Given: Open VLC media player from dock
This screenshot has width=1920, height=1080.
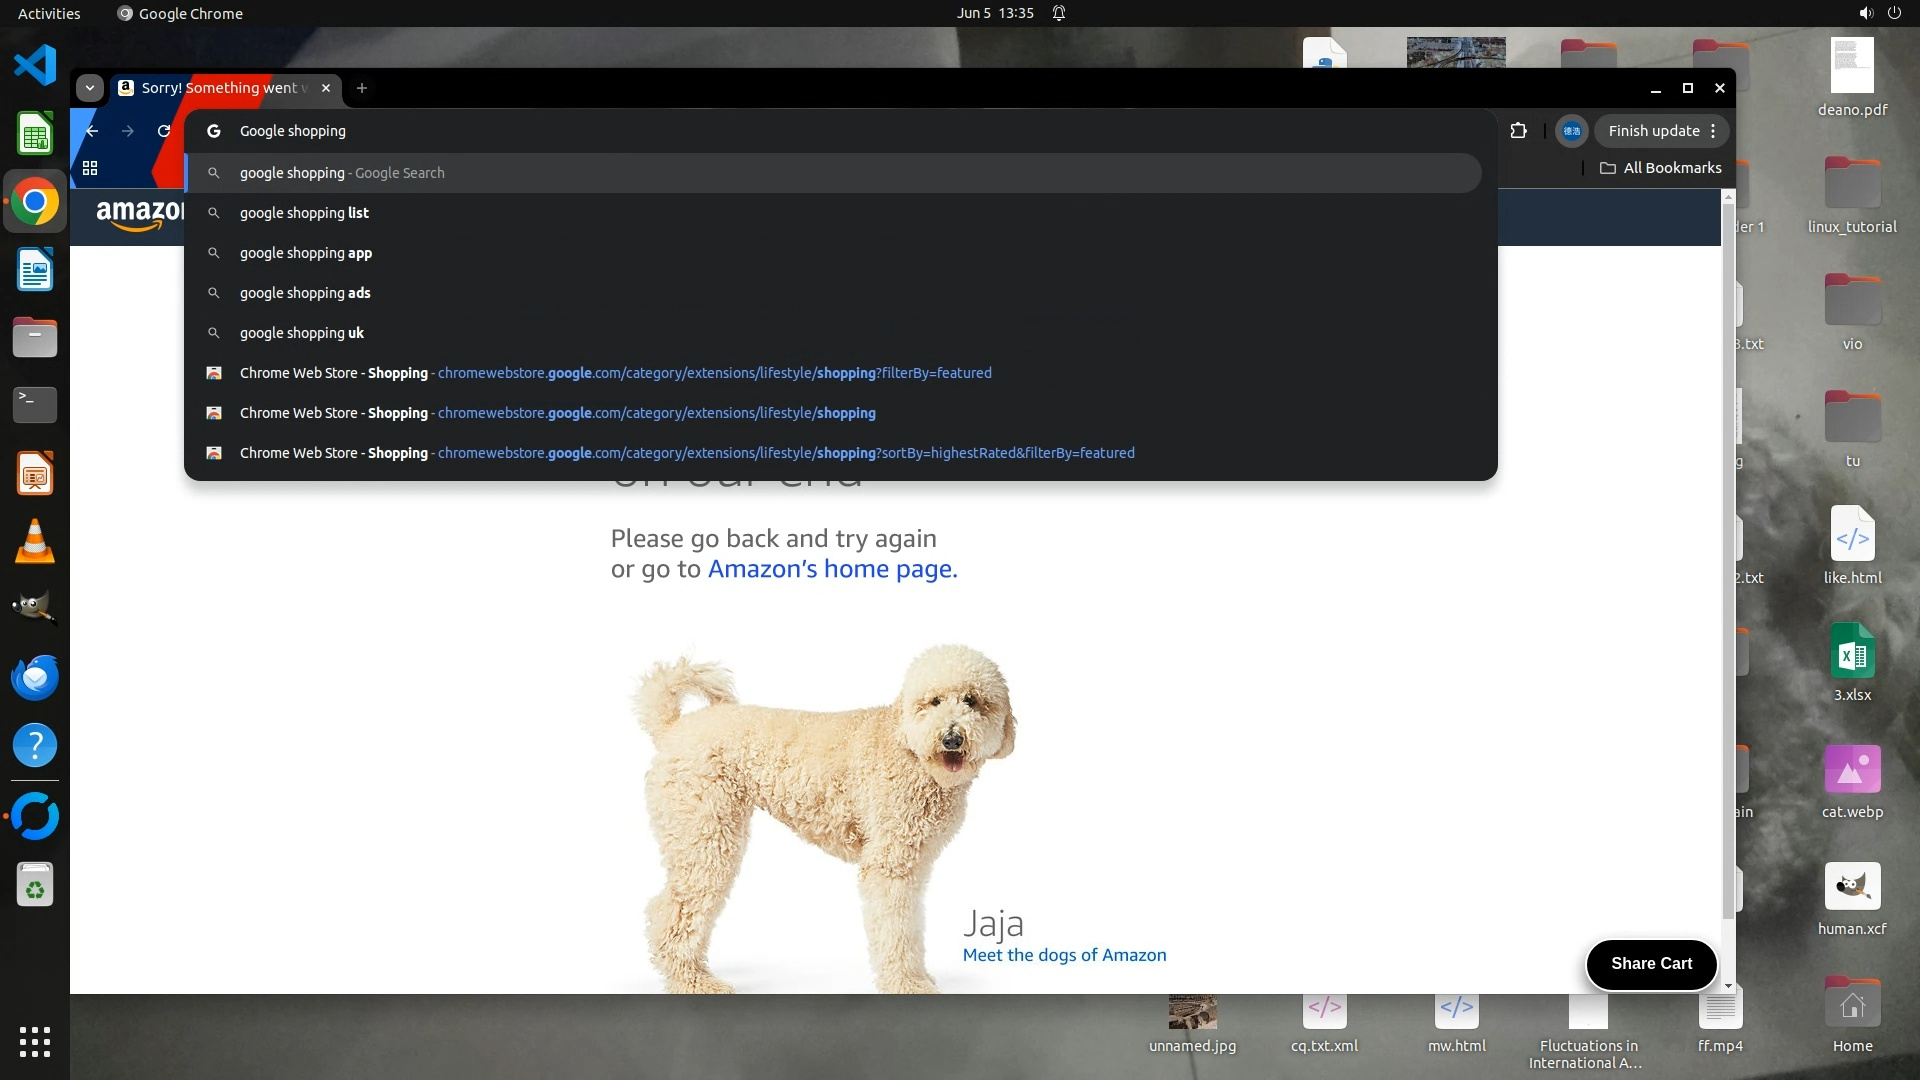Looking at the screenshot, I should (35, 541).
